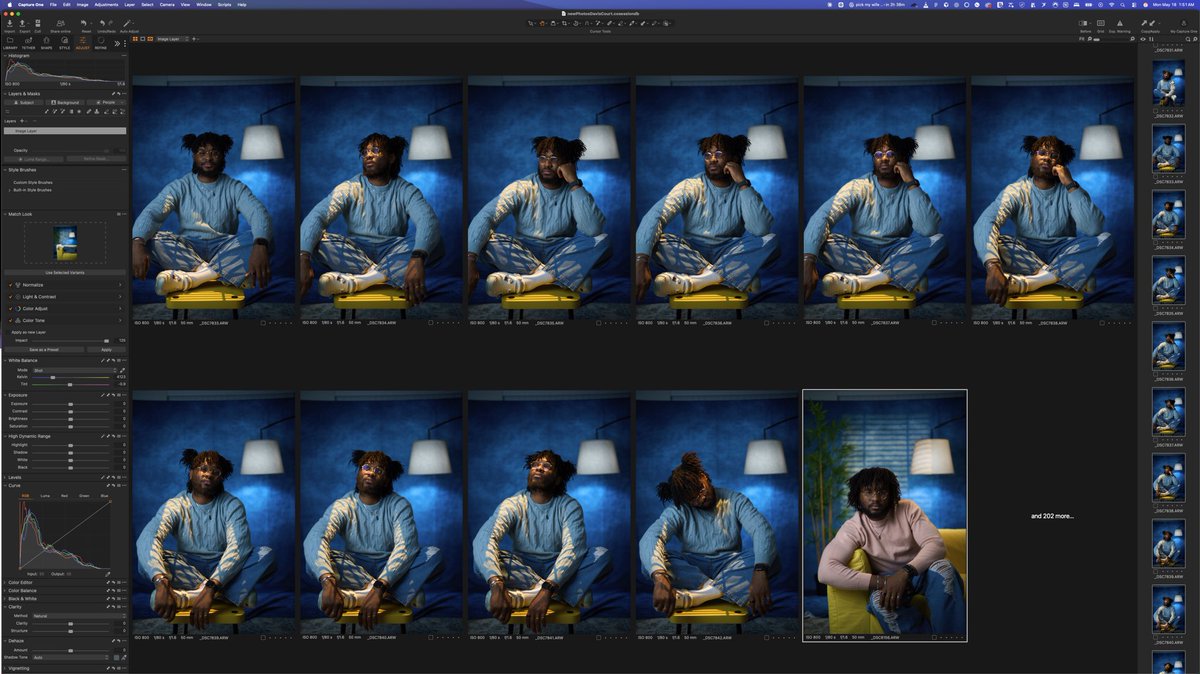The height and width of the screenshot is (674, 1200).
Task: Open White Balance Mode dropdown
Action: pos(73,370)
